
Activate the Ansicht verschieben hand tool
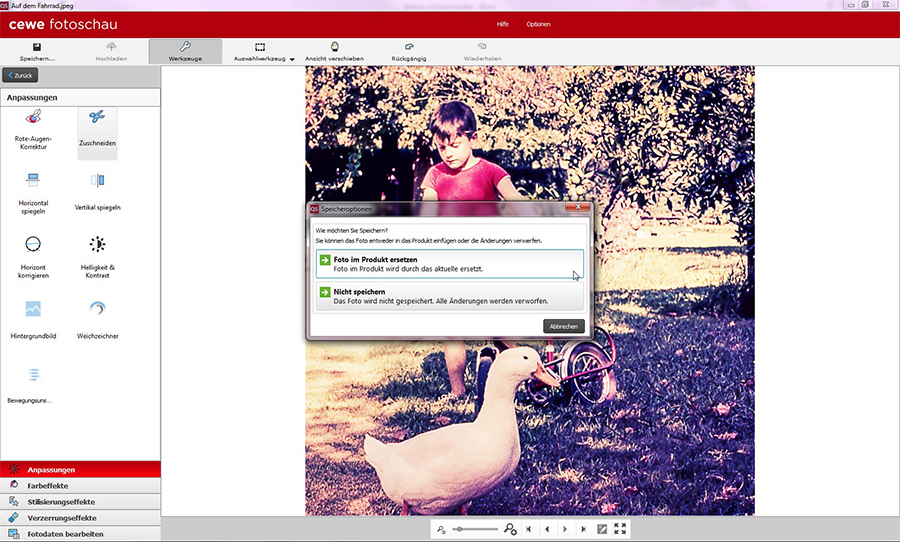334,47
